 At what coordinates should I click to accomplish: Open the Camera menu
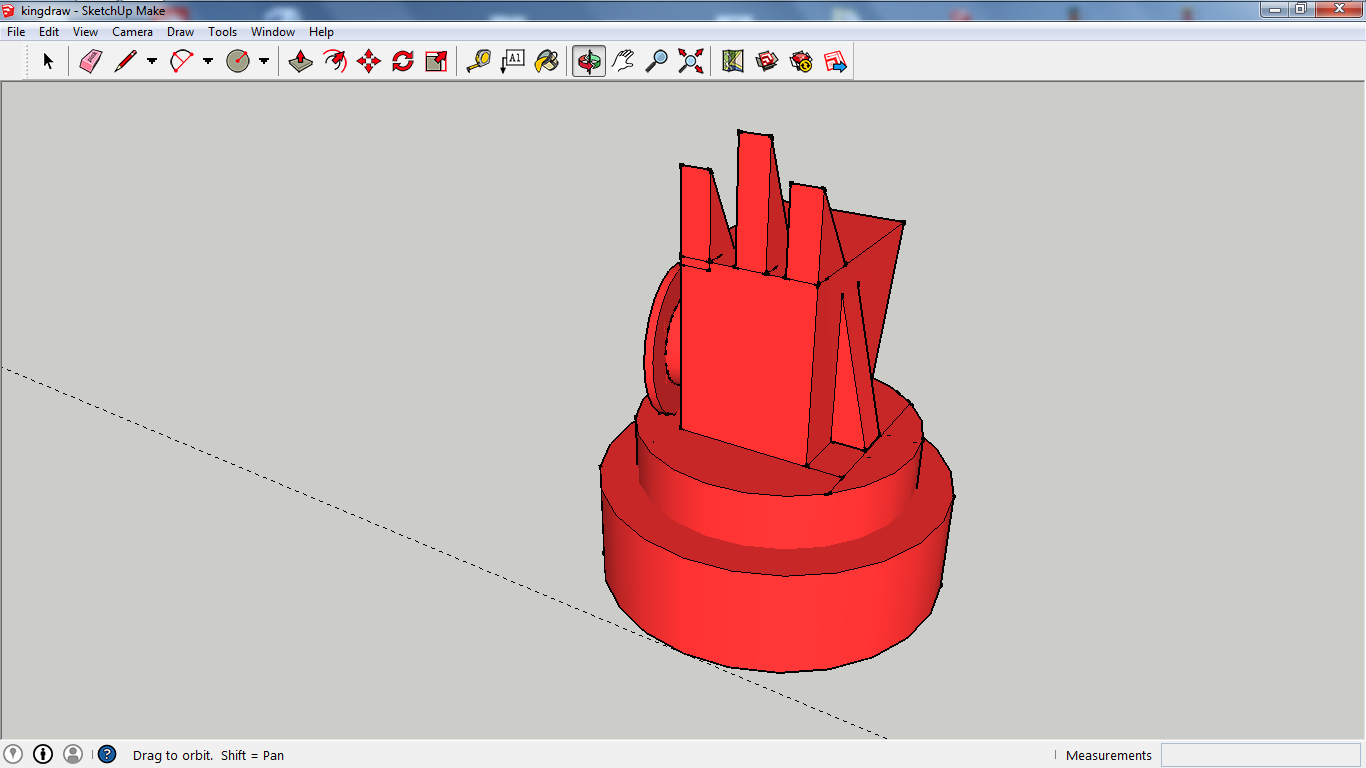point(132,32)
